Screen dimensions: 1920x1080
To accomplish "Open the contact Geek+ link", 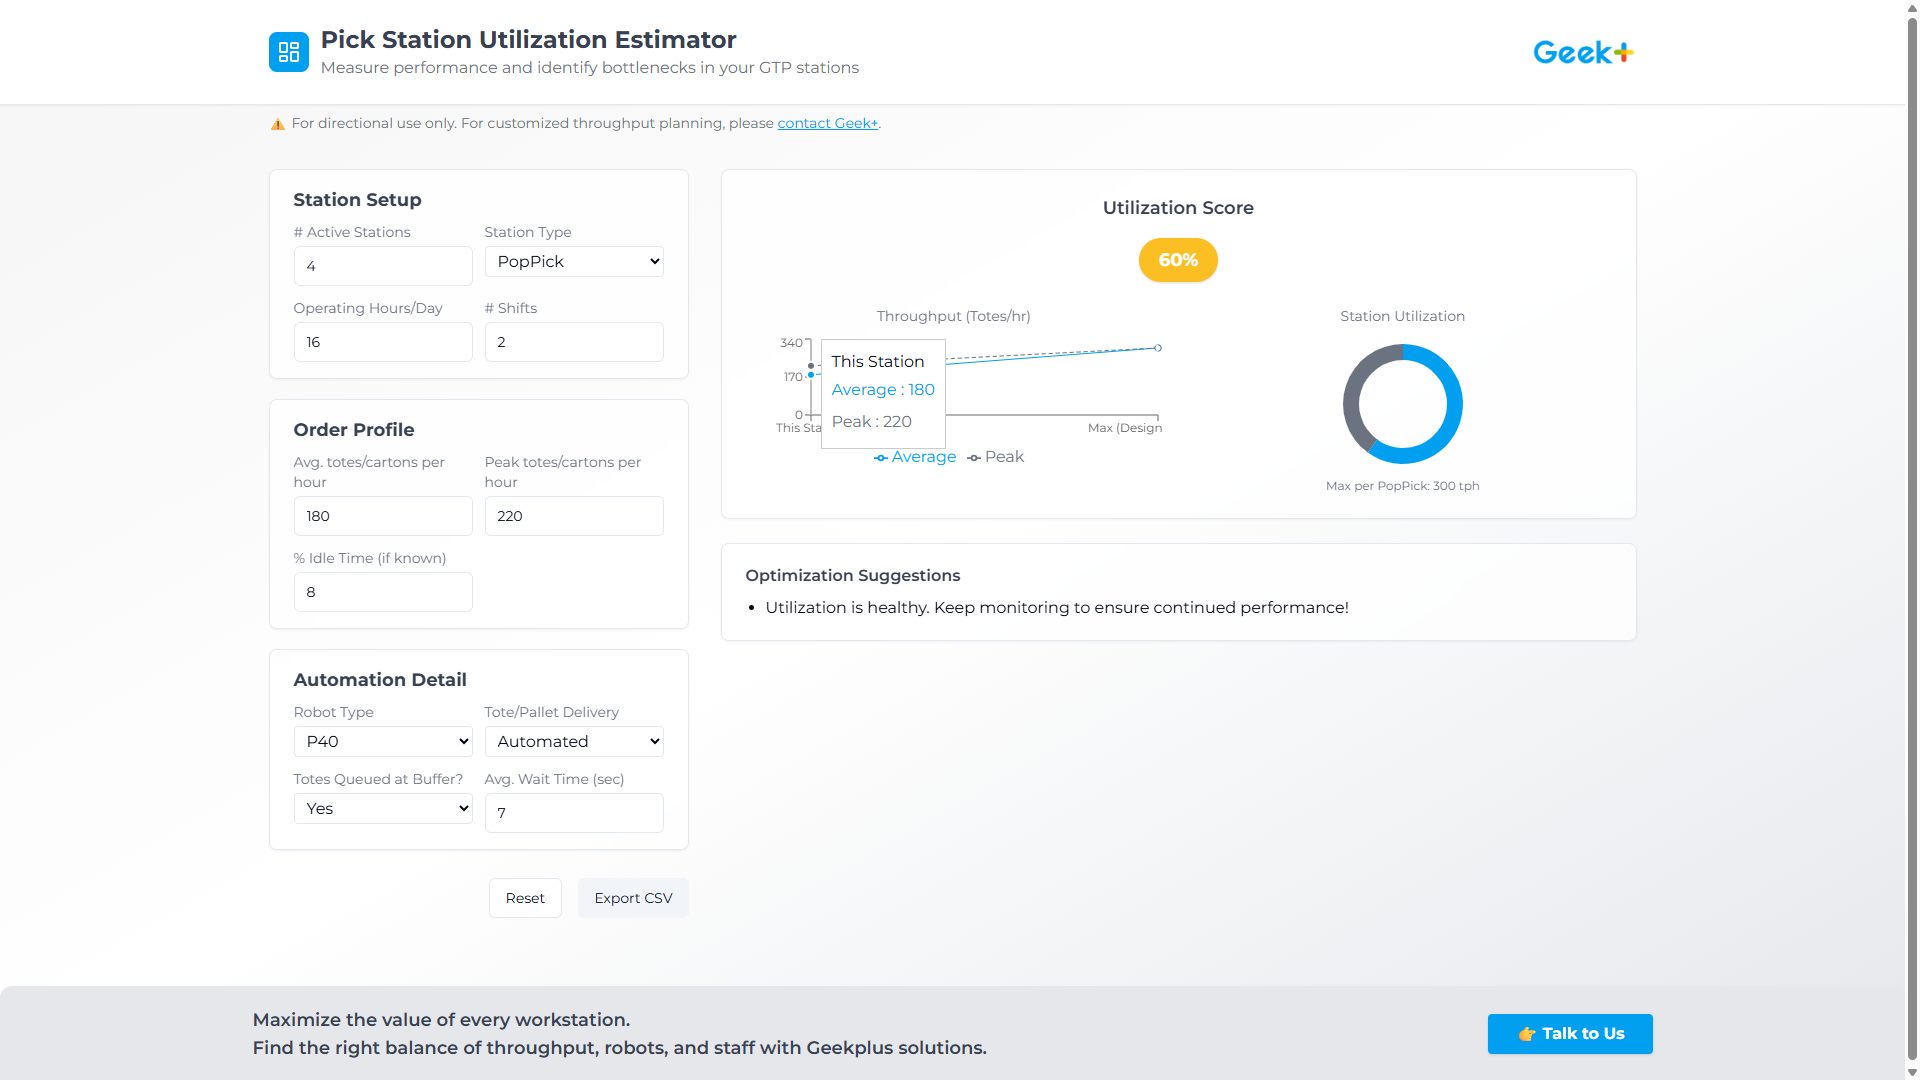I will click(827, 123).
